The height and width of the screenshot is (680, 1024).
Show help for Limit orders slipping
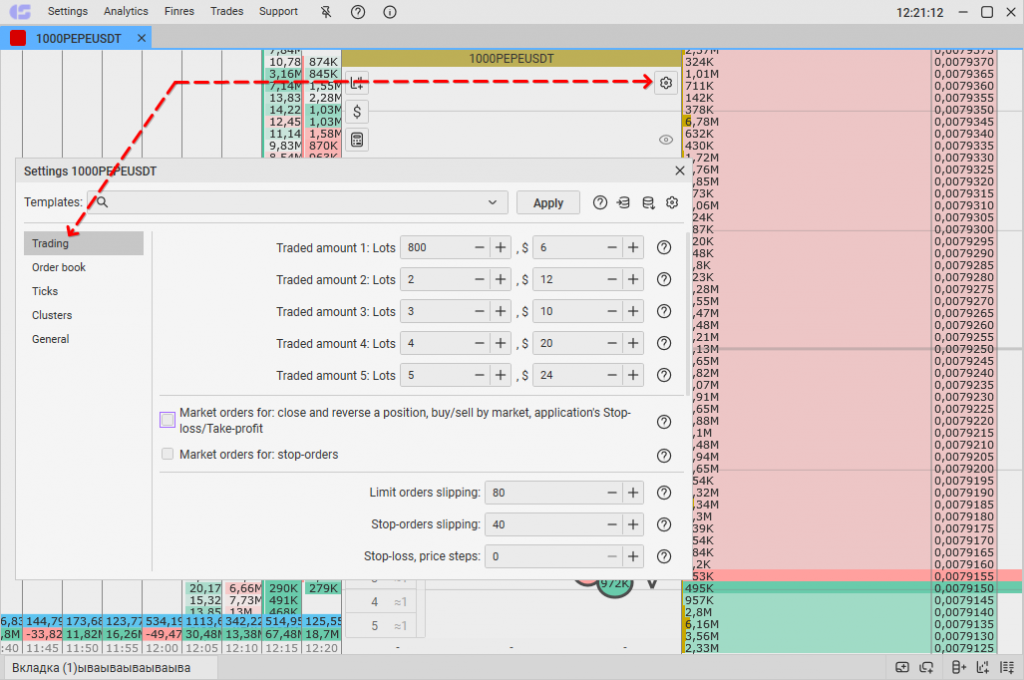click(x=664, y=493)
